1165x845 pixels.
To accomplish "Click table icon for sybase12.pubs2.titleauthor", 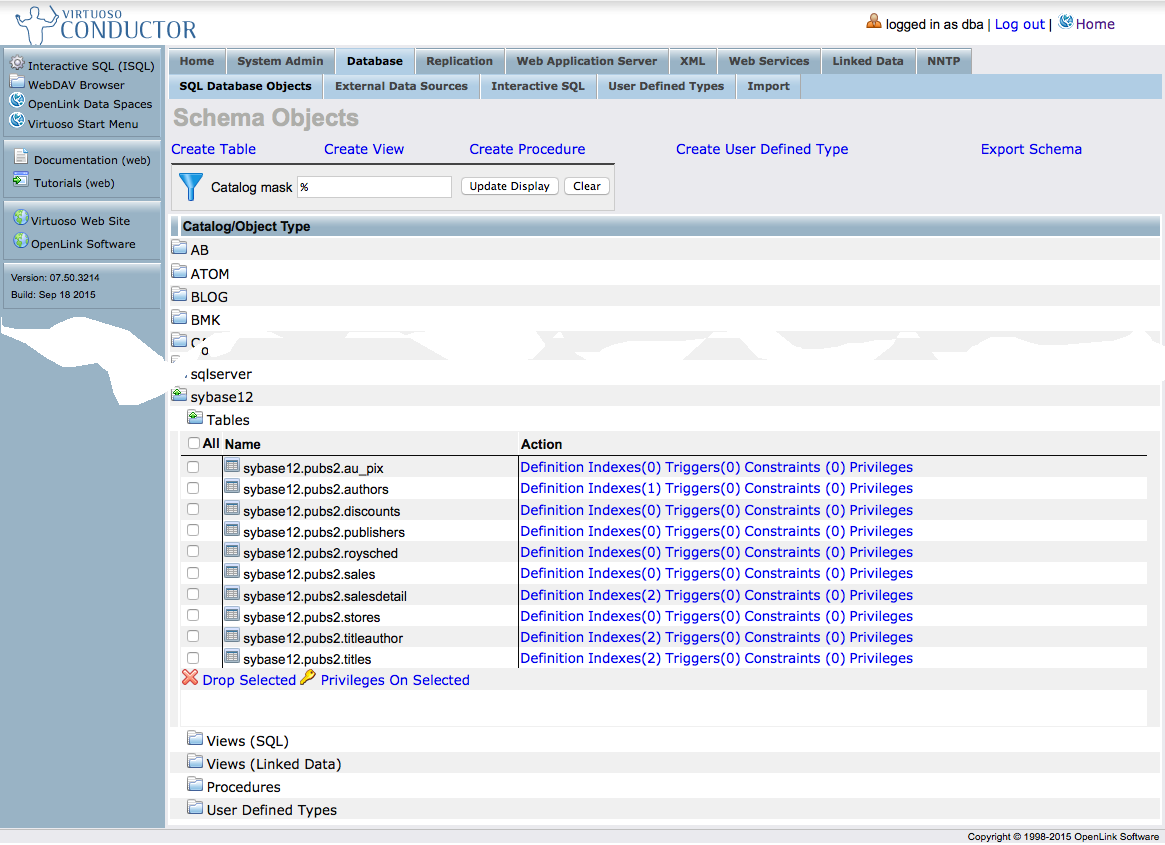I will coord(232,636).
